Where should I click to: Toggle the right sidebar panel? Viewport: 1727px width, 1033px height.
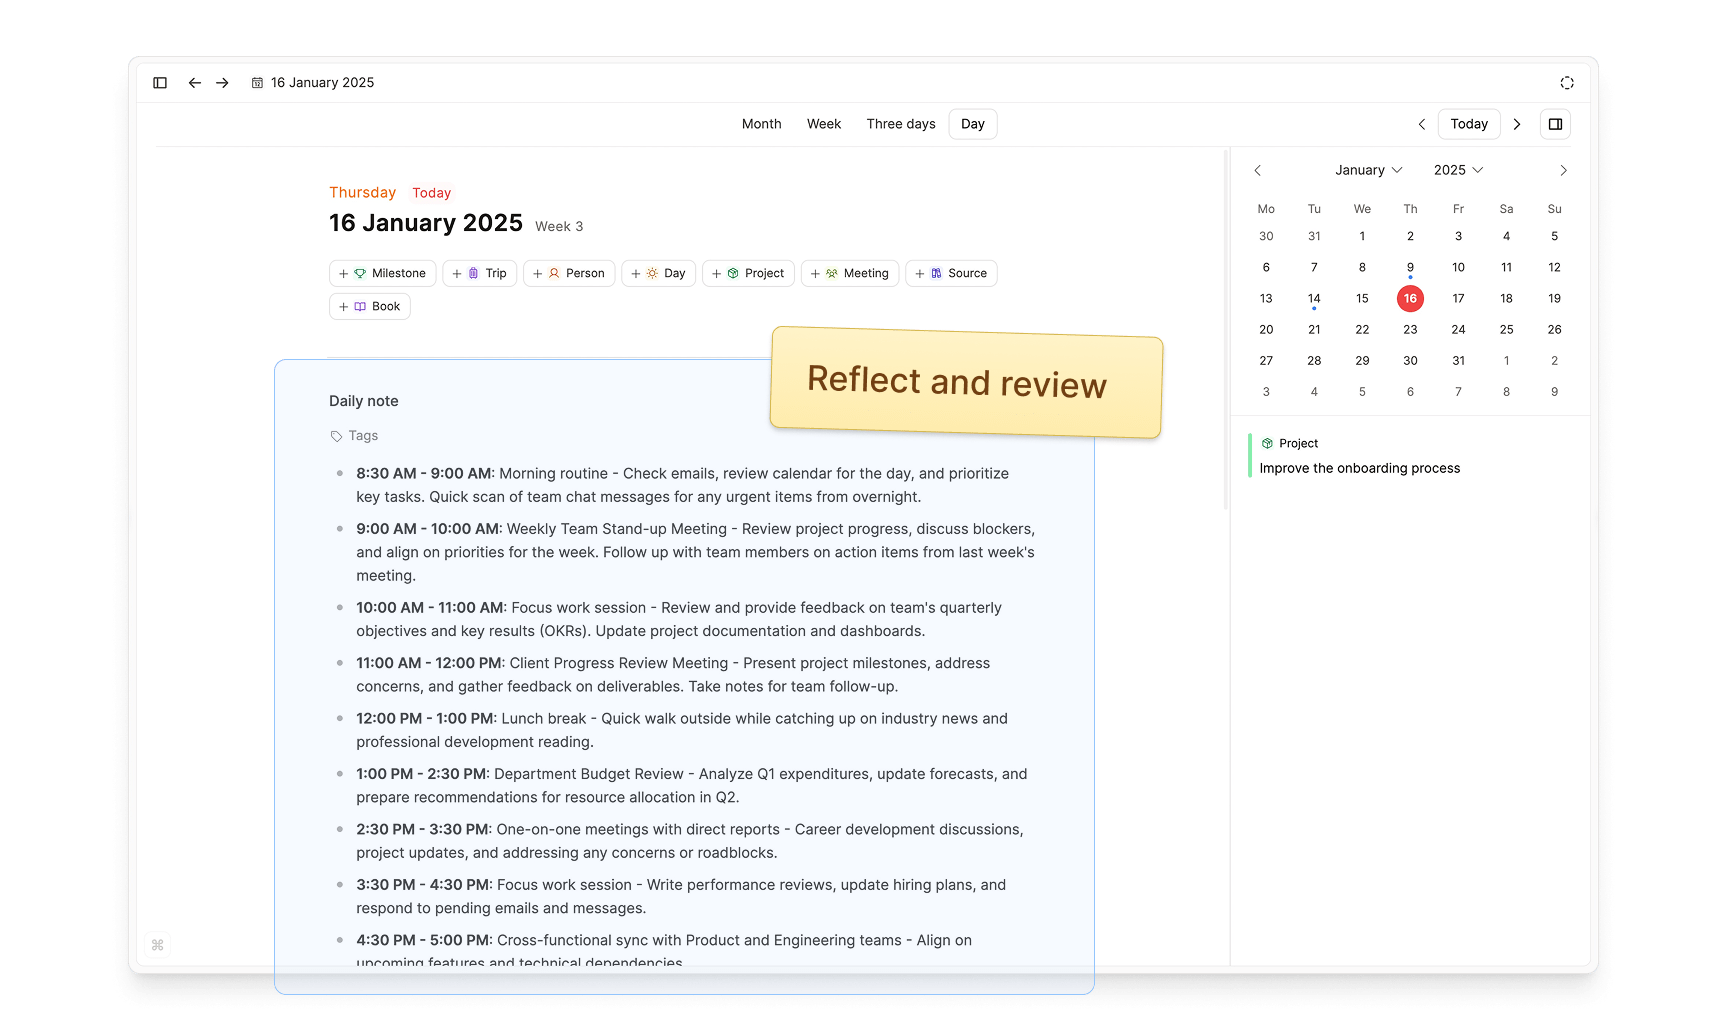(x=1555, y=124)
